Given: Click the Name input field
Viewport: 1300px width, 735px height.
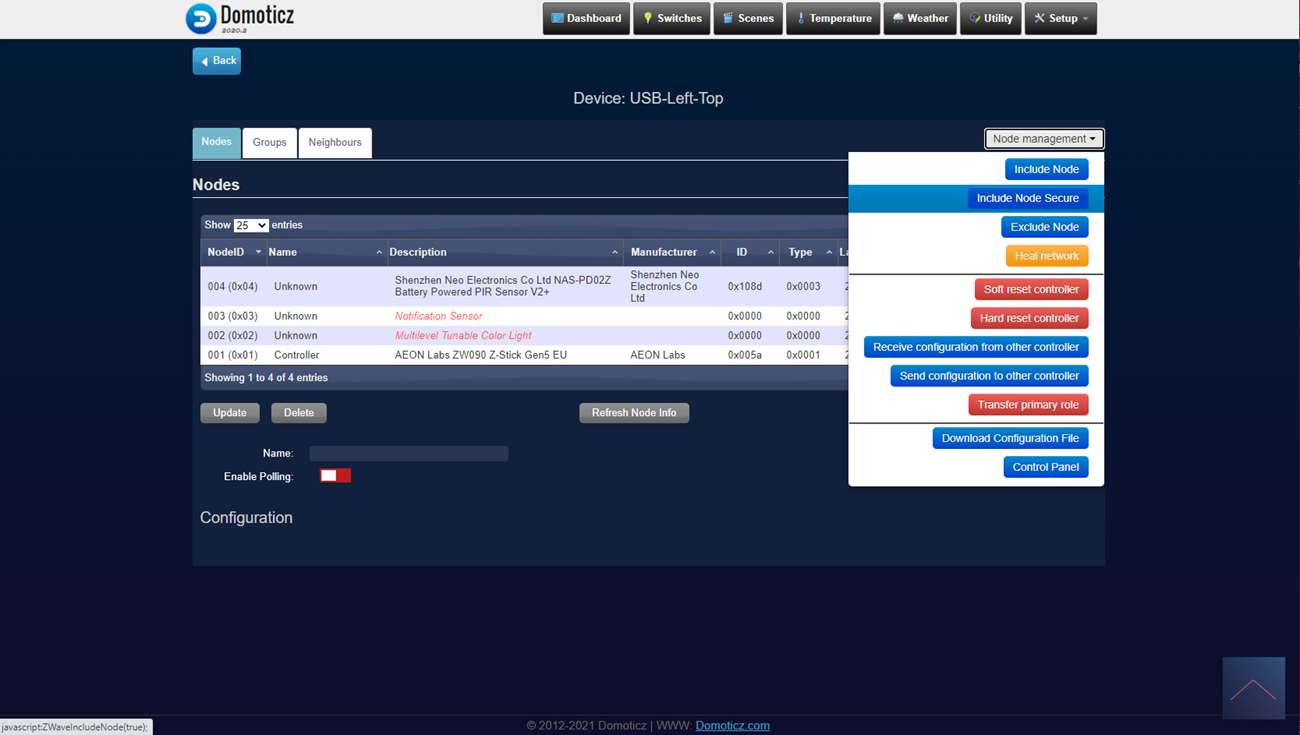Looking at the screenshot, I should click(x=408, y=454).
